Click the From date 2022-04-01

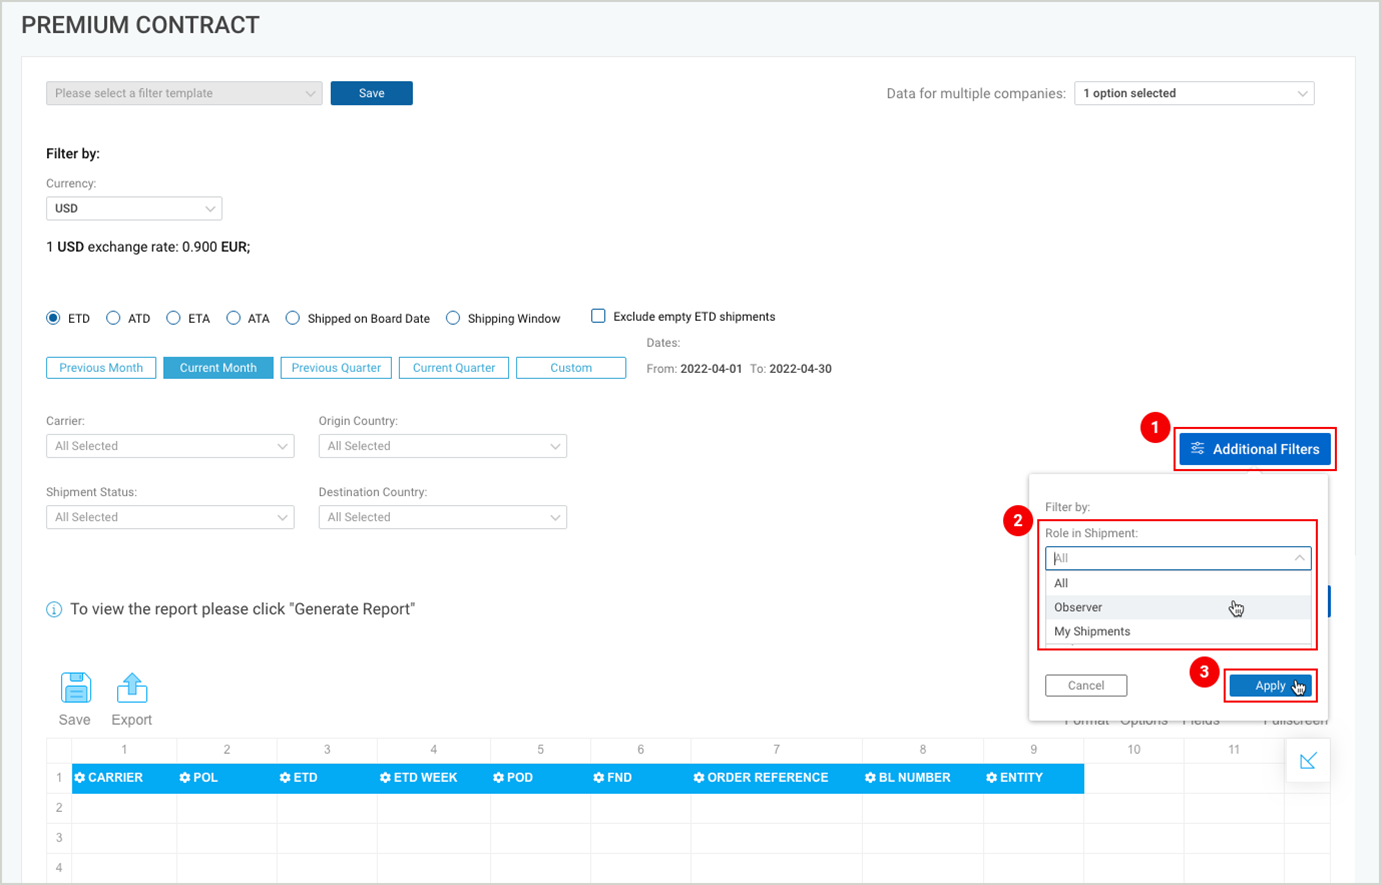pyautogui.click(x=711, y=369)
